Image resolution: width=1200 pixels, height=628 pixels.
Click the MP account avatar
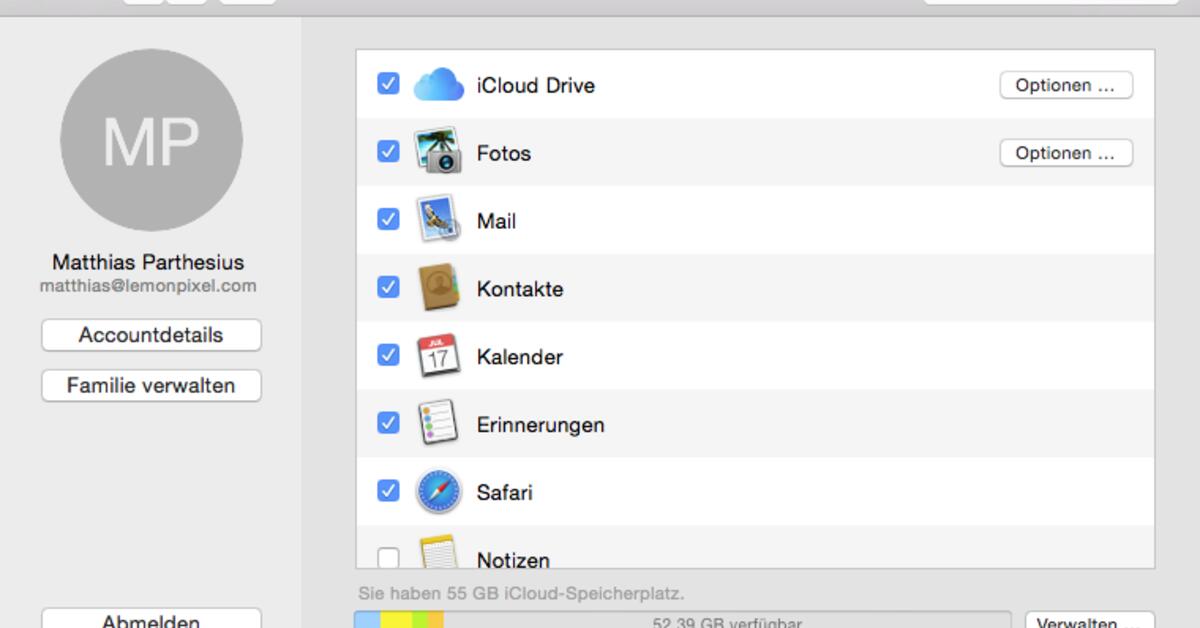pyautogui.click(x=151, y=140)
